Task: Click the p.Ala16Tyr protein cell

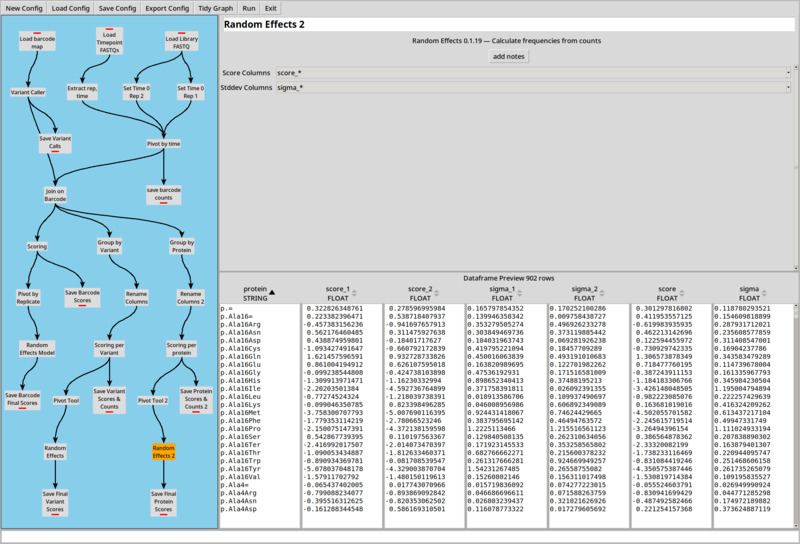Action: pyautogui.click(x=241, y=468)
